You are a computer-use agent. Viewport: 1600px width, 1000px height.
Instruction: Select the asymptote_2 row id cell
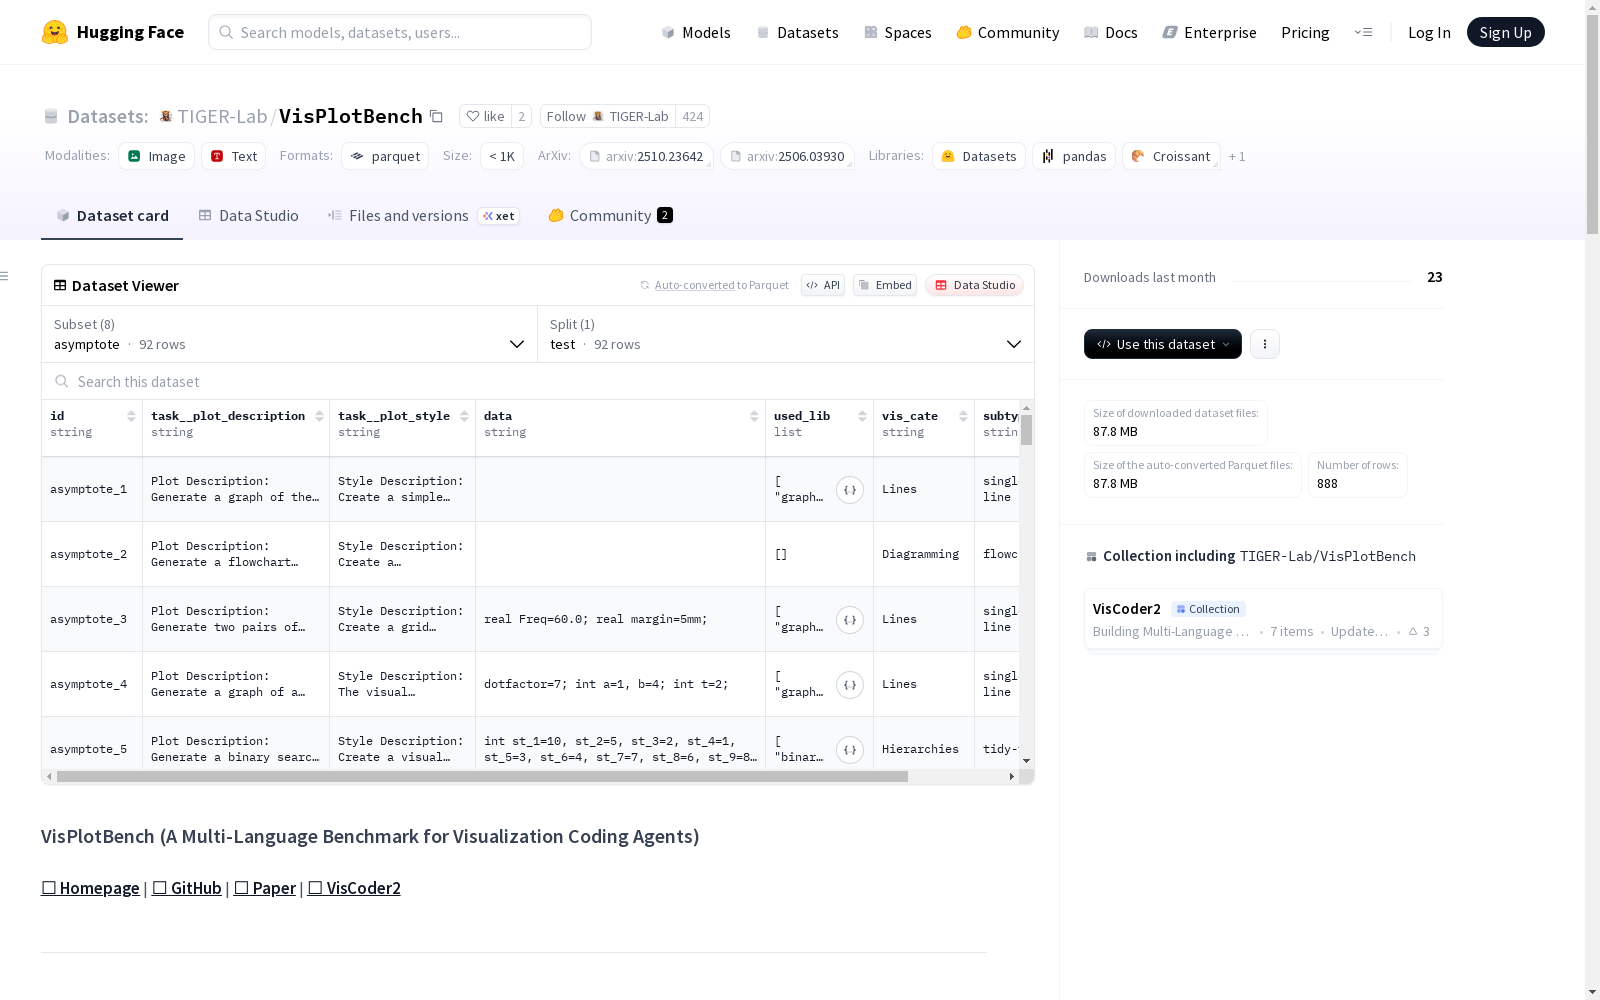[x=92, y=554]
